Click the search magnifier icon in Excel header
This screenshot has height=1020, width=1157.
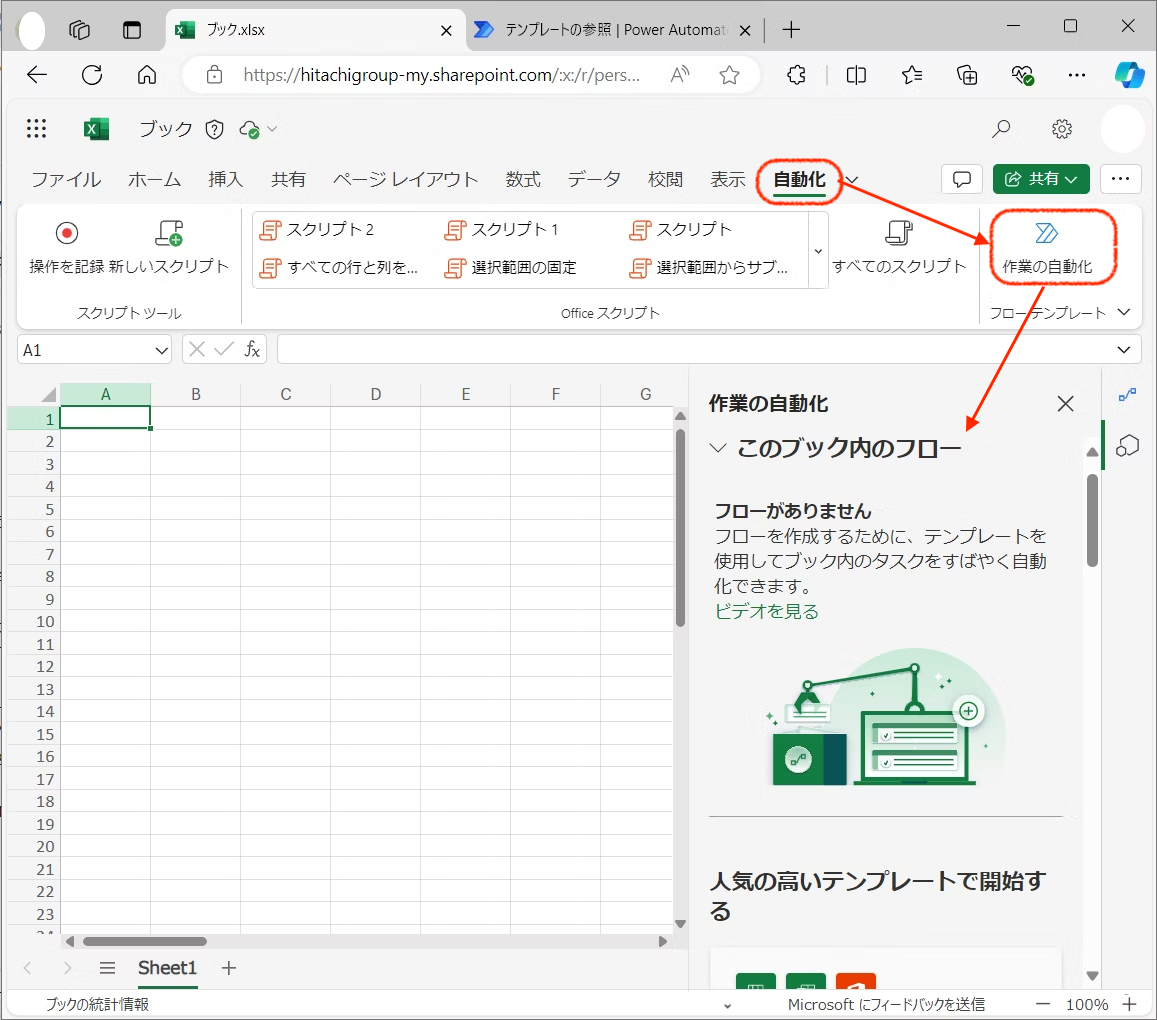(1001, 129)
